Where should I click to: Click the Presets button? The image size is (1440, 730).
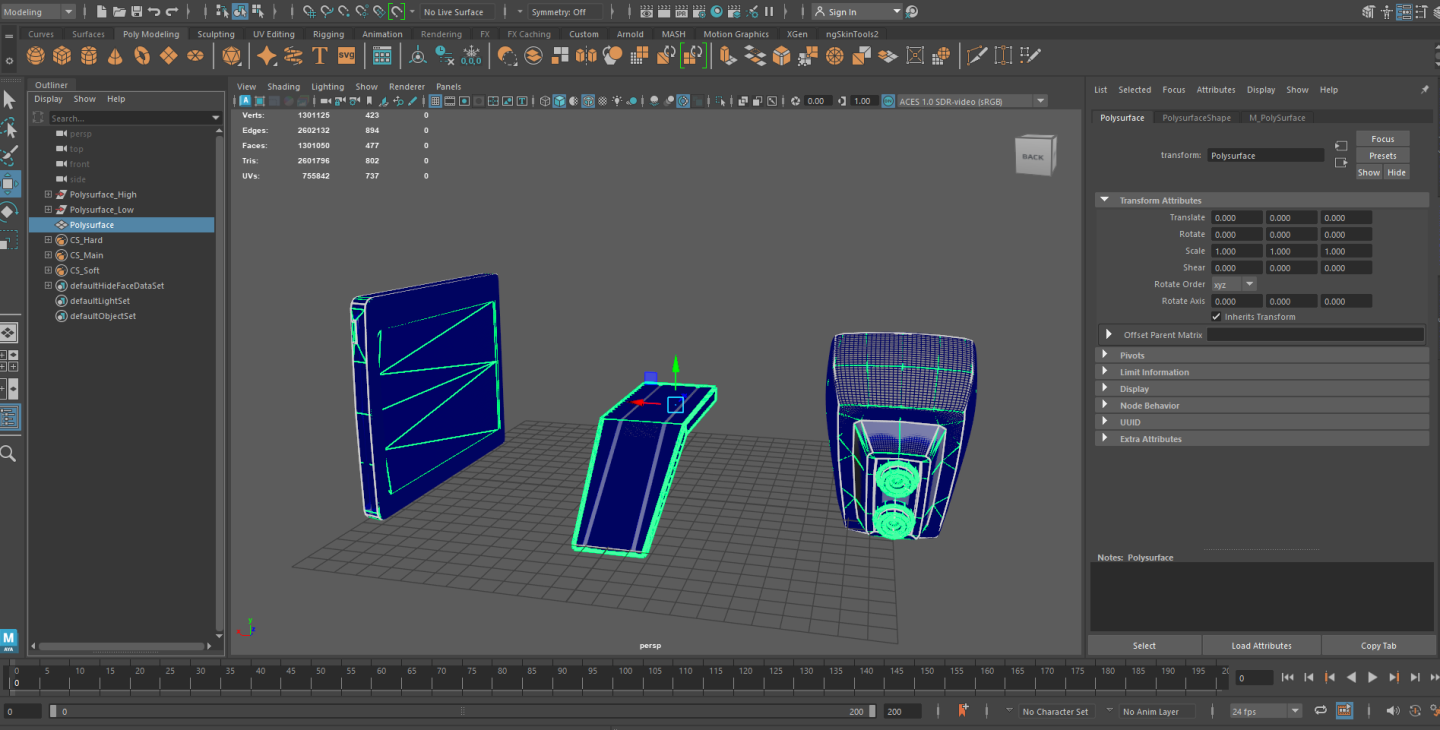1382,156
